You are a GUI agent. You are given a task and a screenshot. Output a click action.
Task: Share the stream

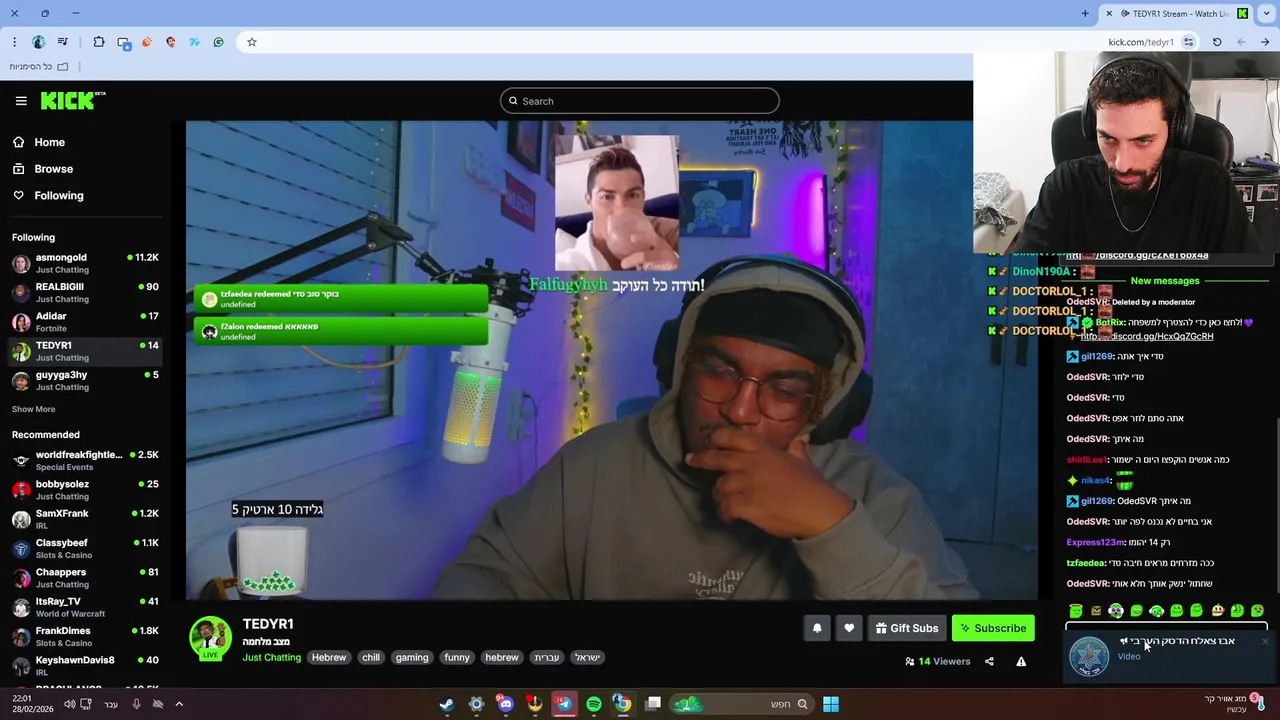click(x=989, y=661)
